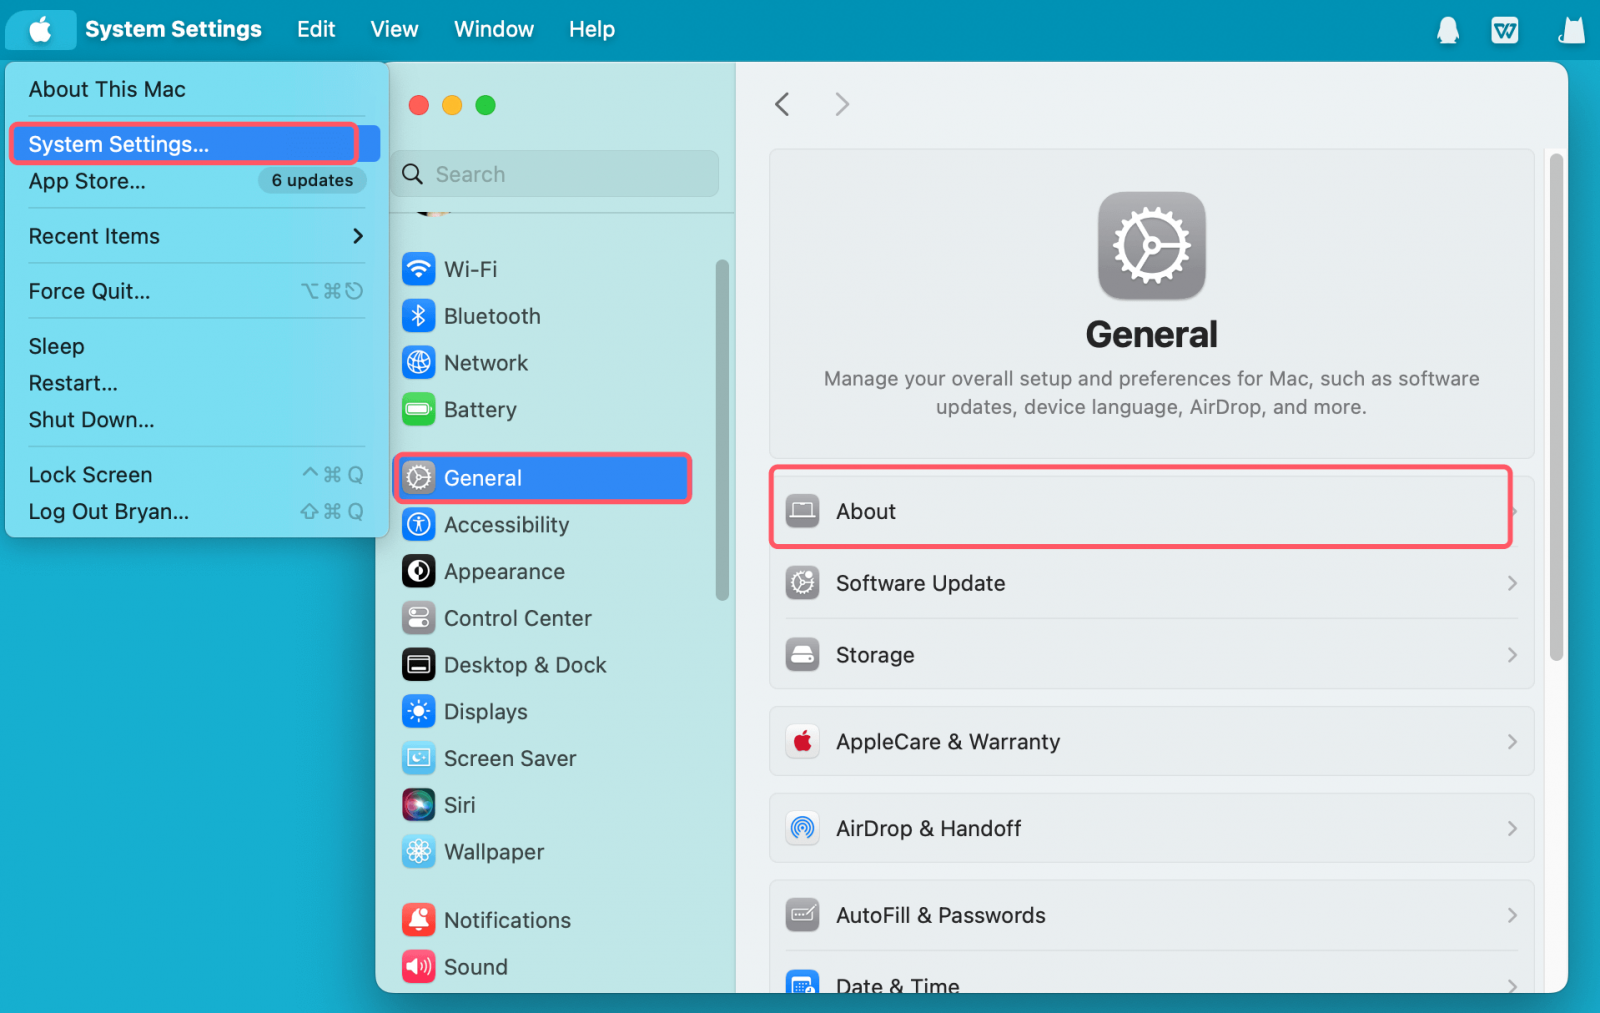Expand AppleCare & Warranty details
Screen dimensions: 1600x1013
[x=1510, y=741]
